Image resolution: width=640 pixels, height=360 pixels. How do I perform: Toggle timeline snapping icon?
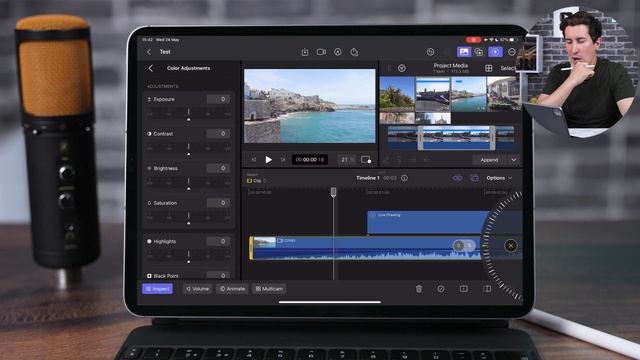(474, 178)
